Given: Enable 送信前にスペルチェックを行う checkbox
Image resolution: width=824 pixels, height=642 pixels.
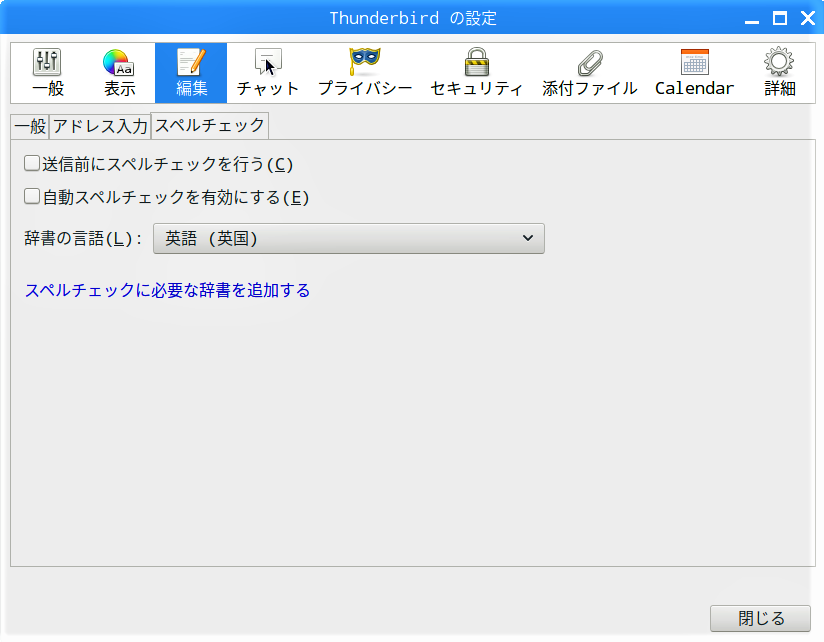Looking at the screenshot, I should point(32,163).
